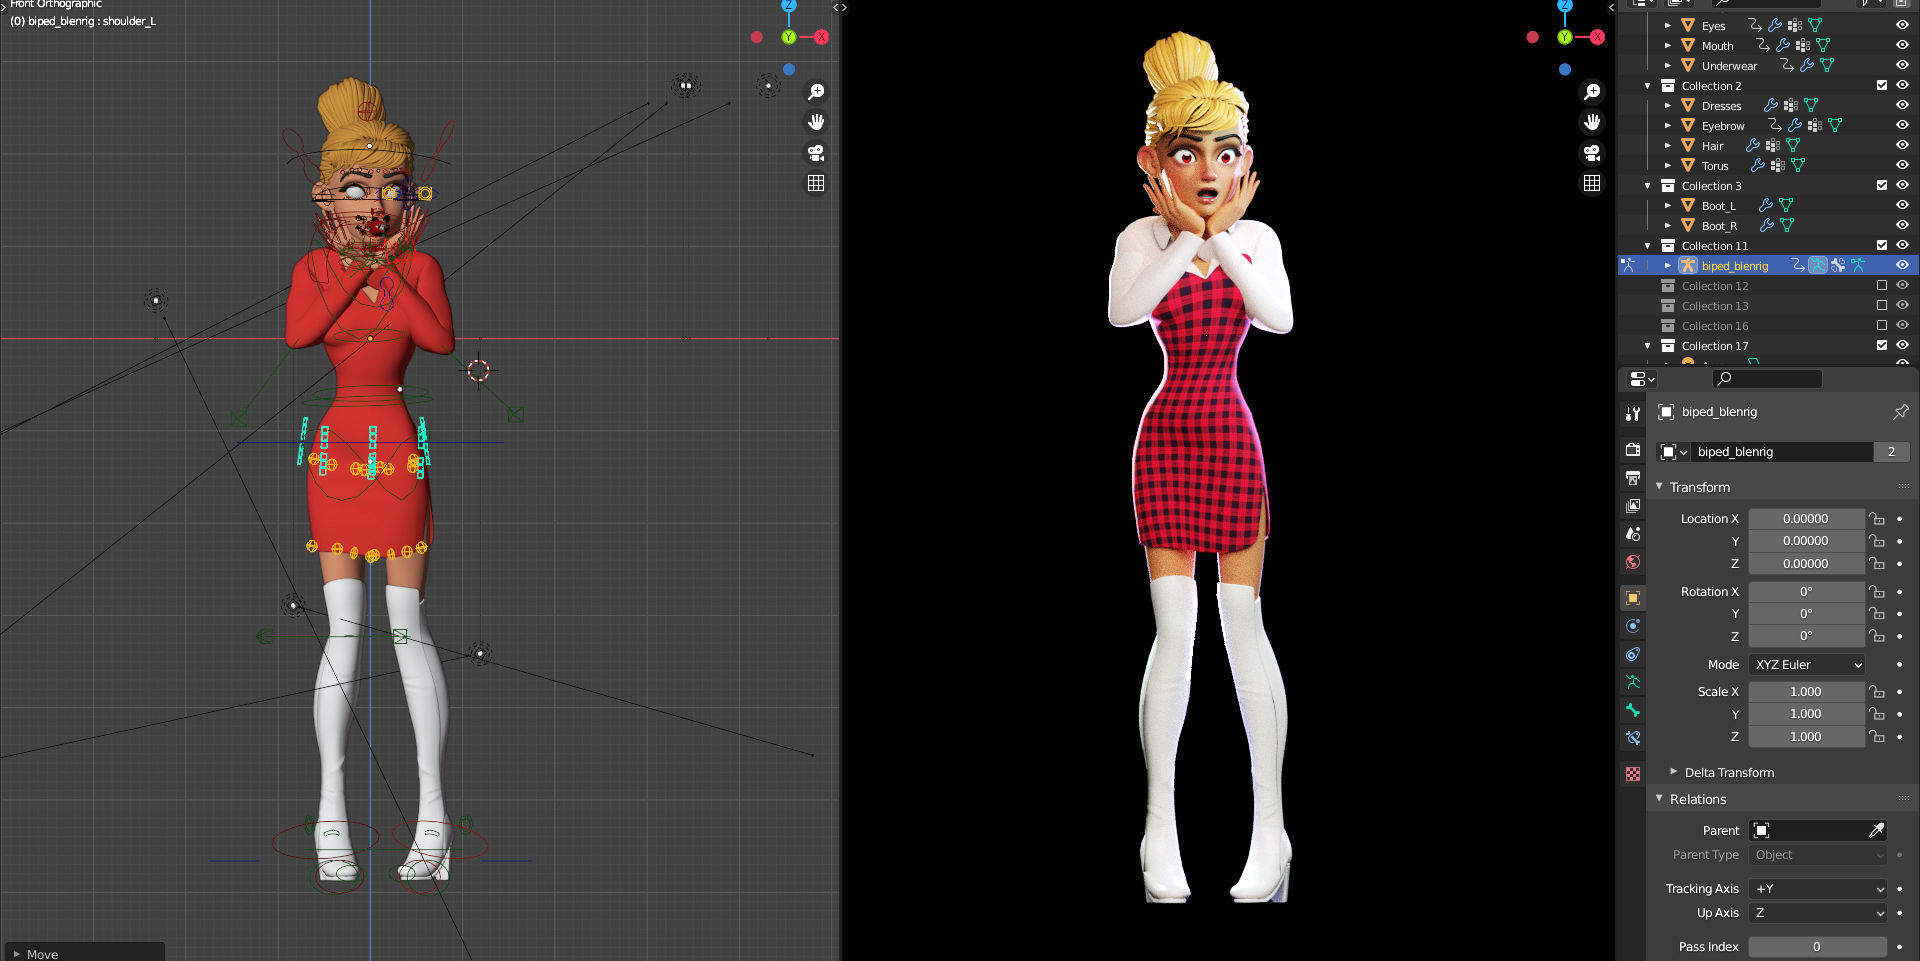Toggle camera view using the camera icon

(817, 153)
